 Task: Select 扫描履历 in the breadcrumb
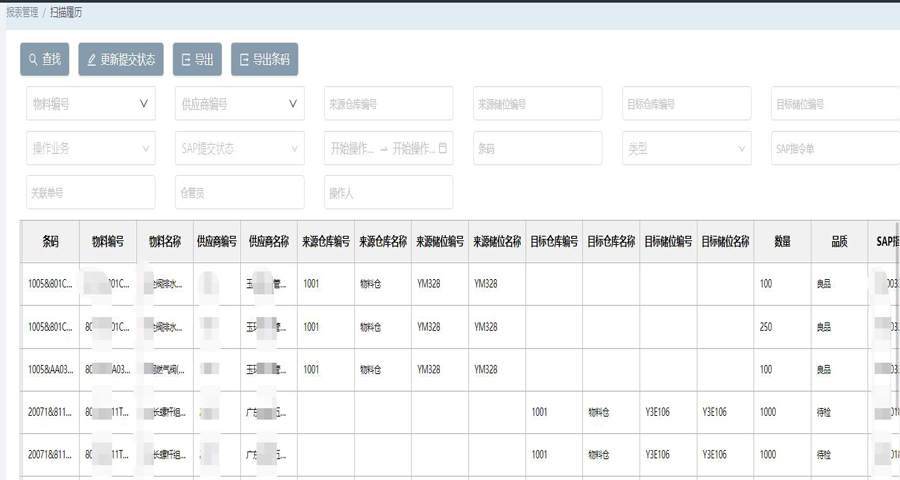(x=67, y=12)
